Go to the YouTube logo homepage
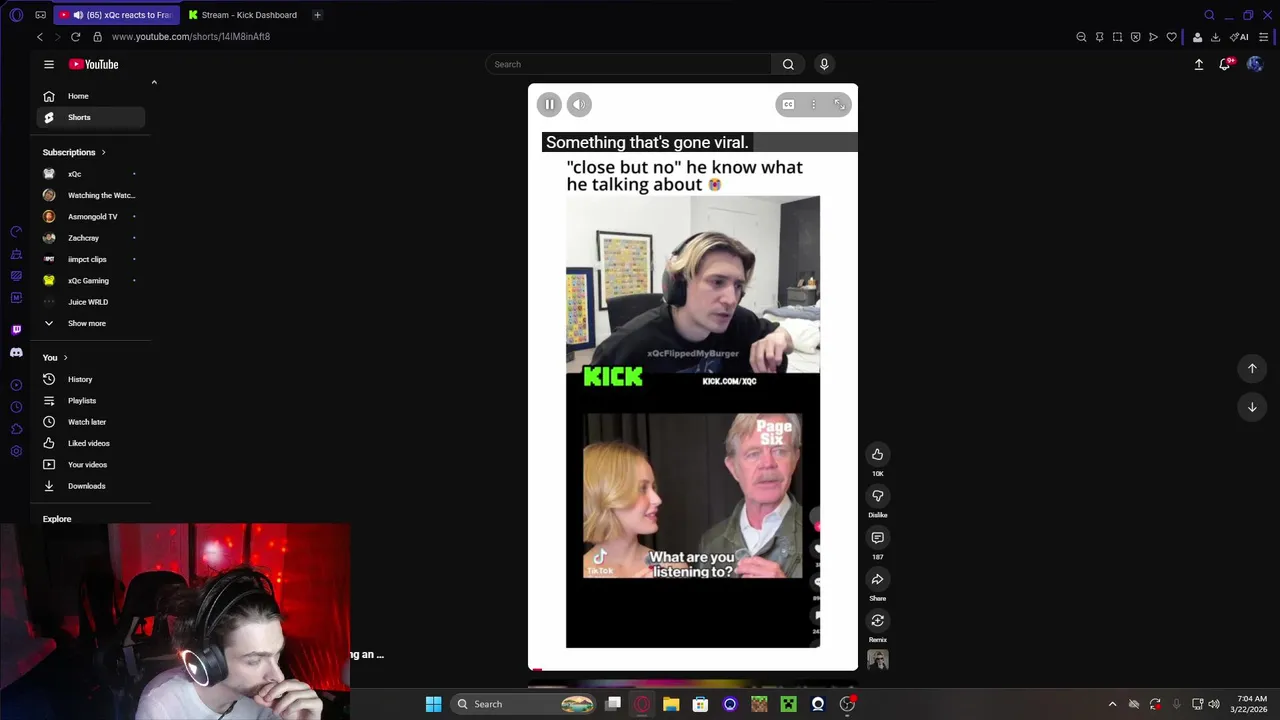This screenshot has height=720, width=1280. pos(94,64)
